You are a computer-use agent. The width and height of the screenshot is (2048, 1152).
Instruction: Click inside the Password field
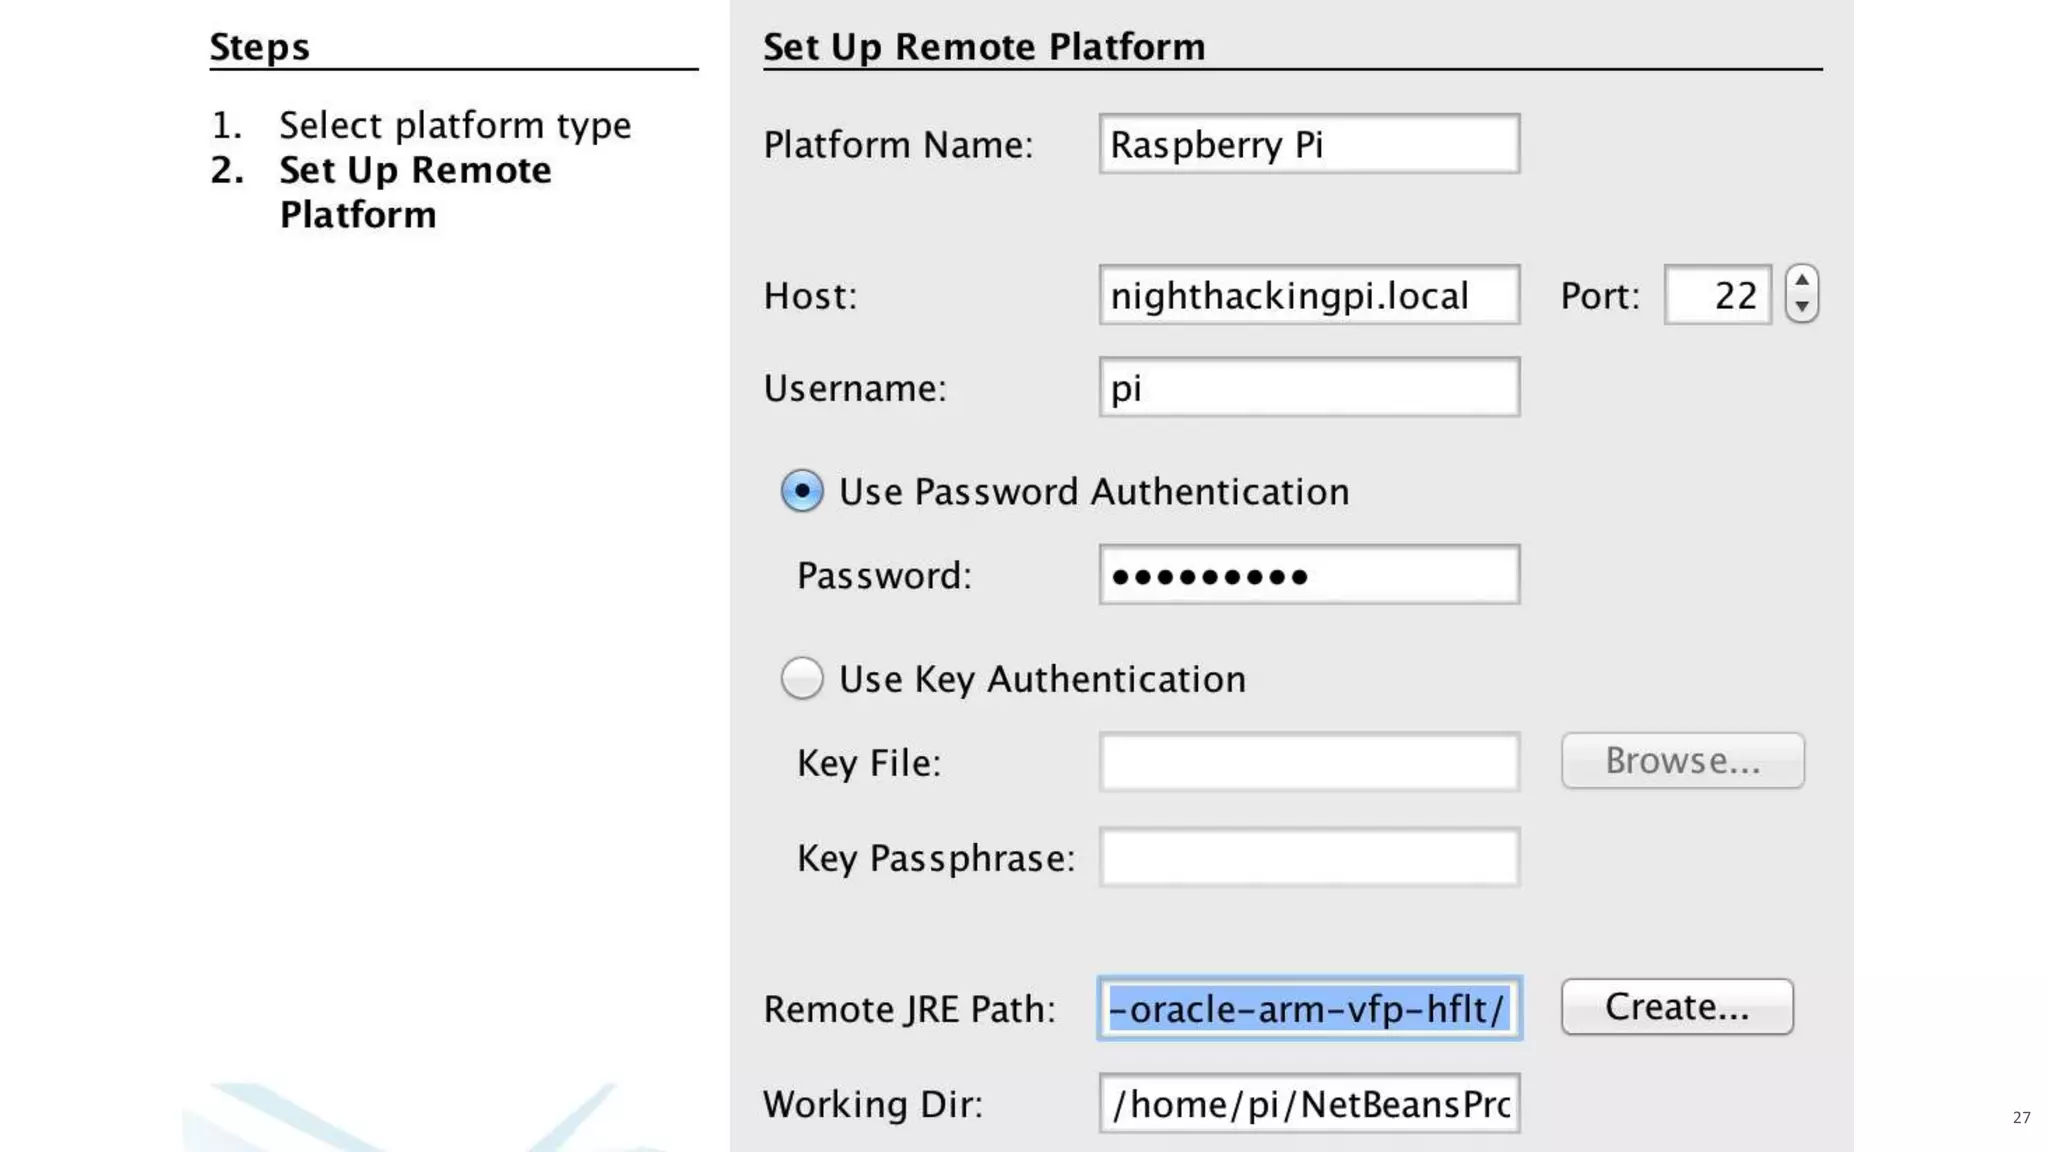(1309, 575)
